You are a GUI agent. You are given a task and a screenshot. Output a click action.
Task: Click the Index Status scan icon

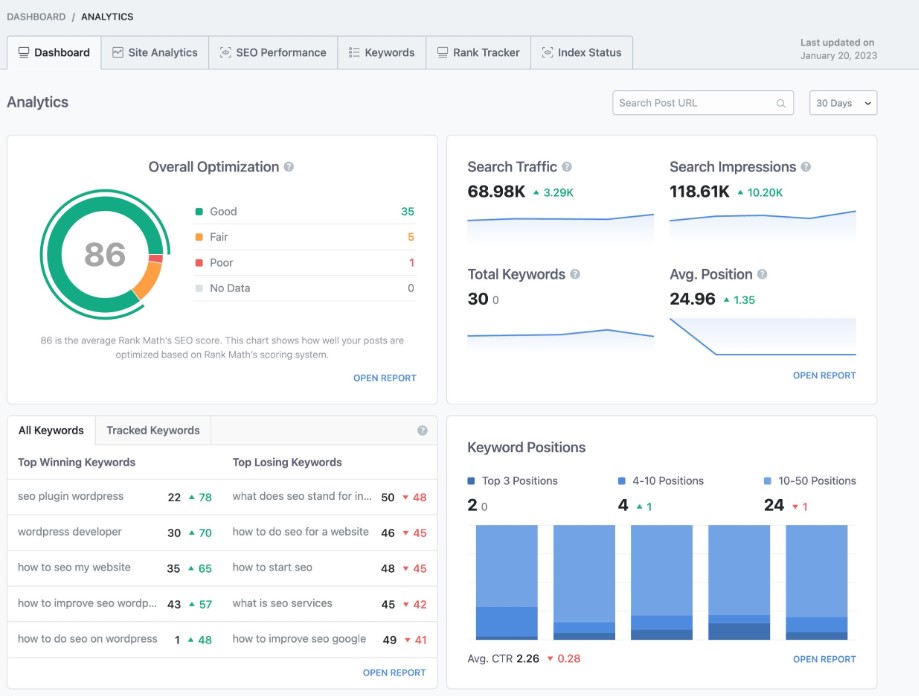tap(547, 52)
